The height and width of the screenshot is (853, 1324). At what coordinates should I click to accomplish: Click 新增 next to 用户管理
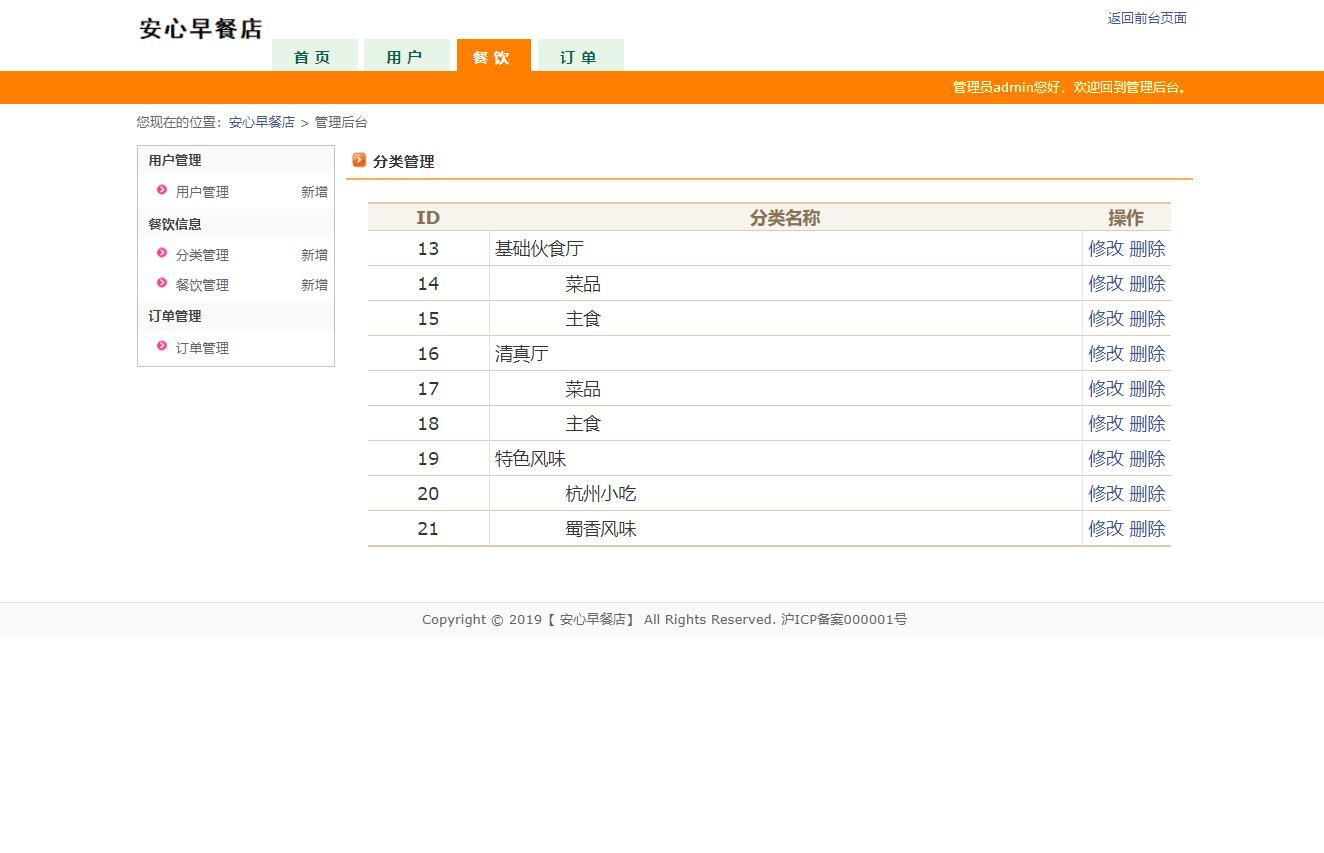314,191
